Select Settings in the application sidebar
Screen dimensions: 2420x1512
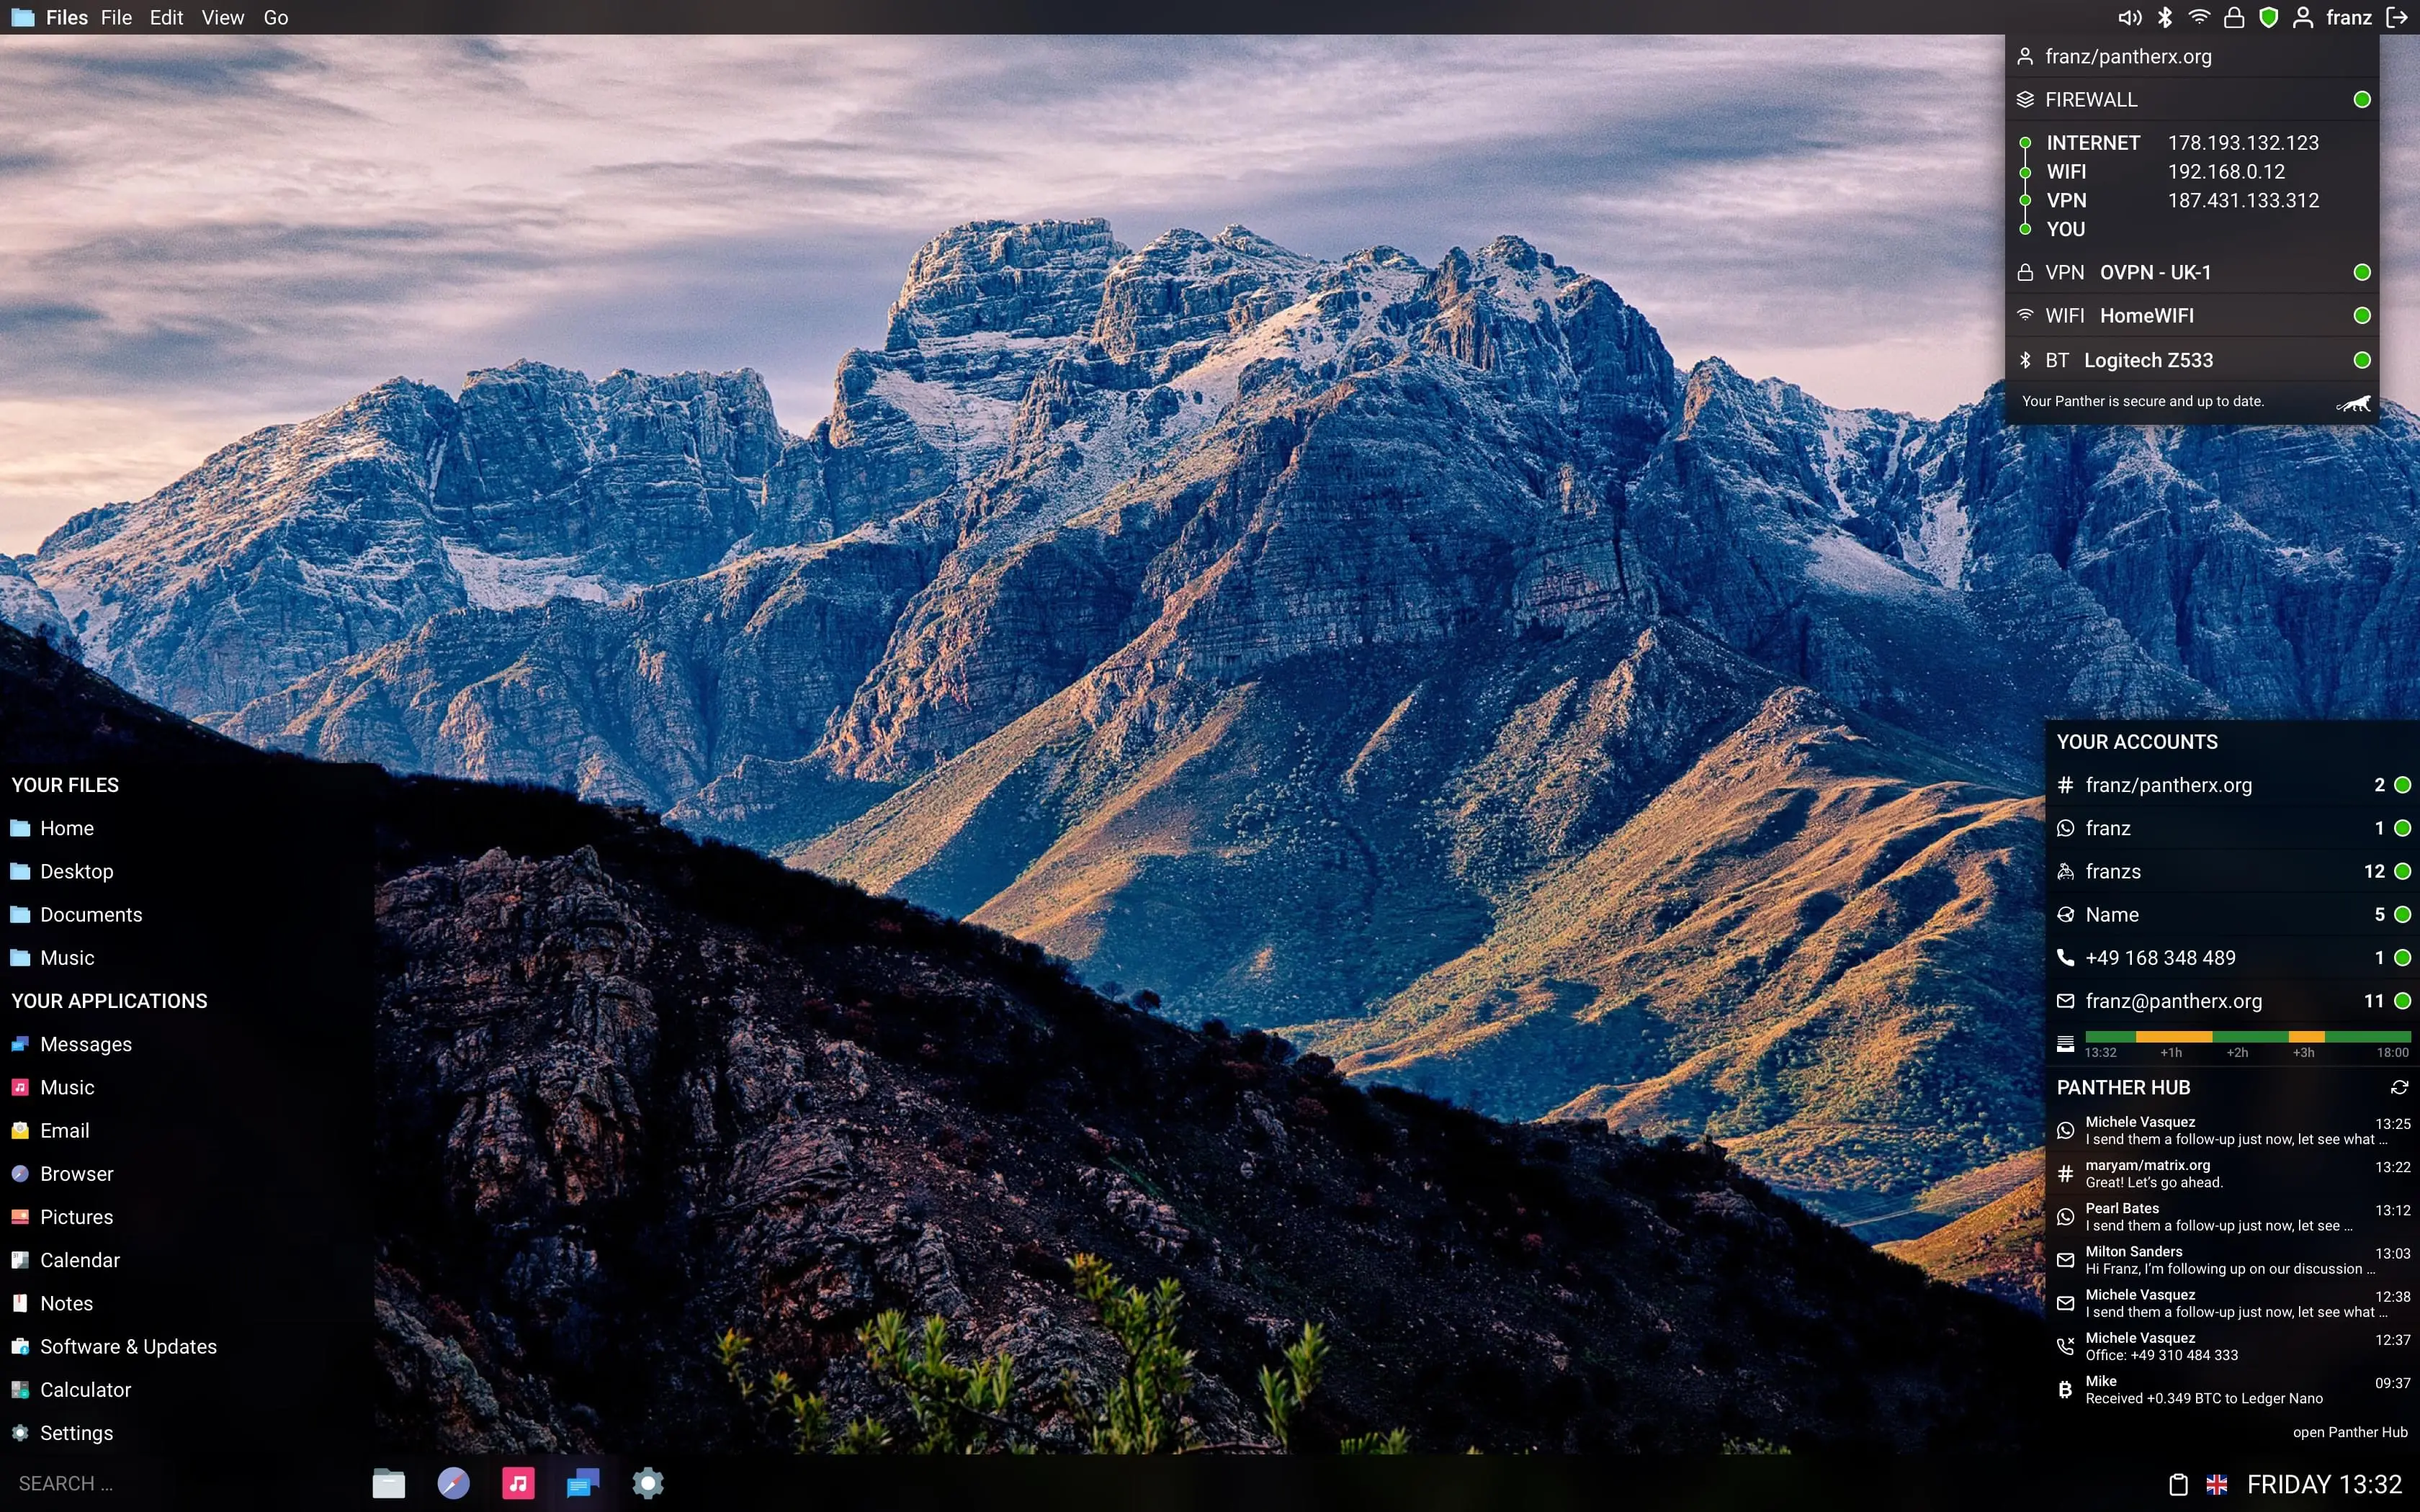point(75,1434)
